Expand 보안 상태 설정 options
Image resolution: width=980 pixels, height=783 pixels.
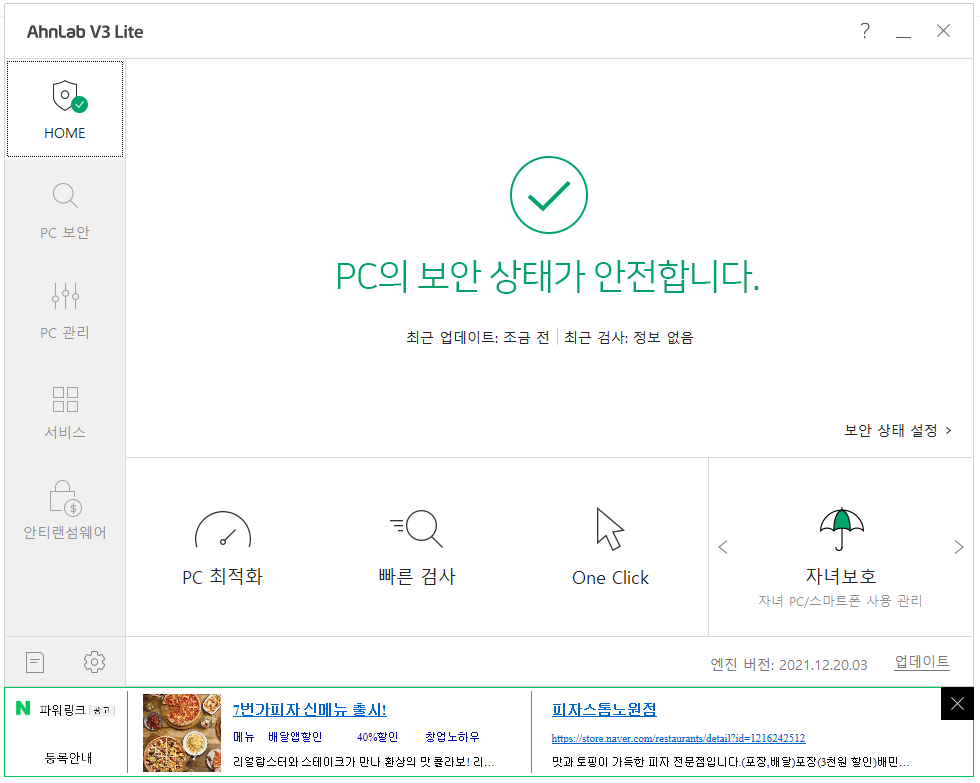pyautogui.click(x=897, y=428)
